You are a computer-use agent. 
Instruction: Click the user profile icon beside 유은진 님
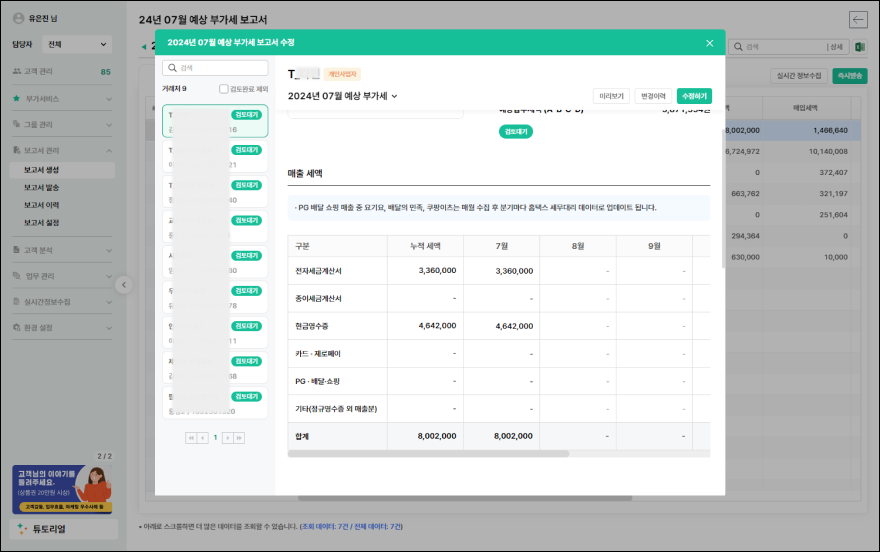(20, 19)
